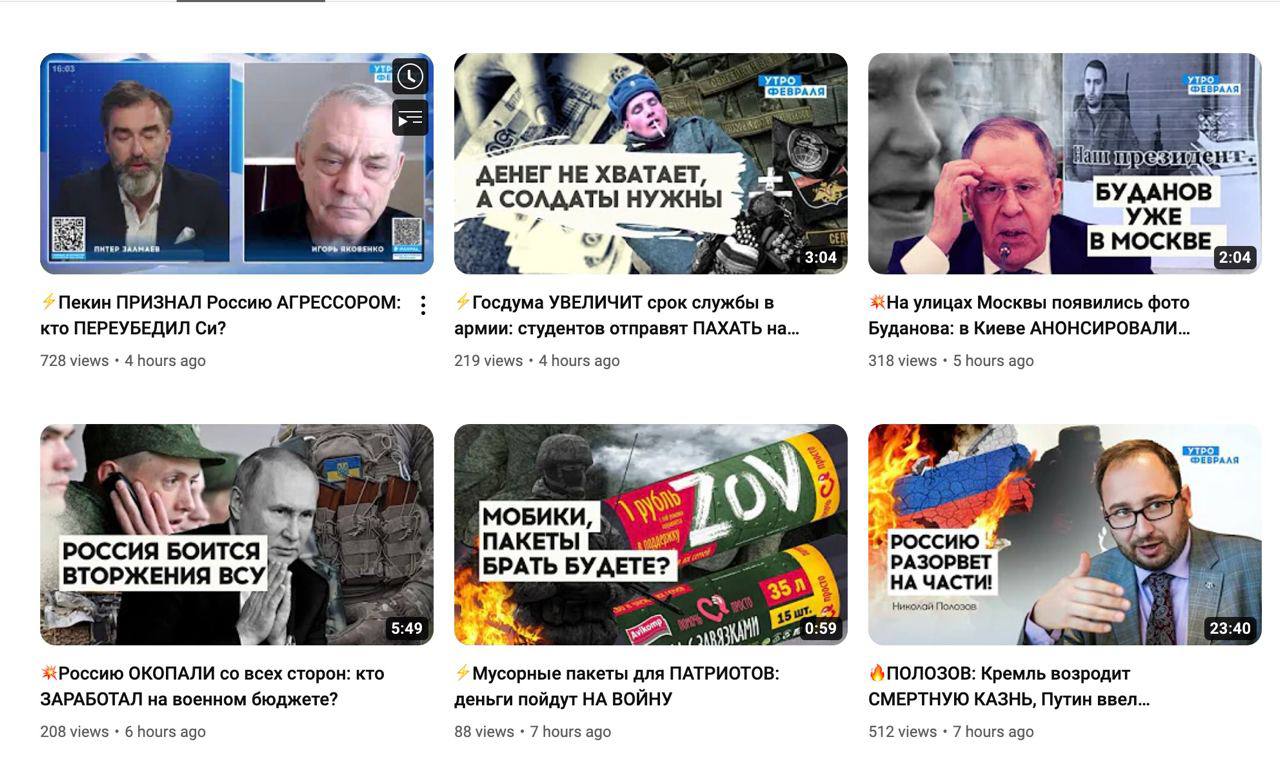
Task: Open the title link На улицах Москвы появились фото
Action: click(x=1029, y=315)
